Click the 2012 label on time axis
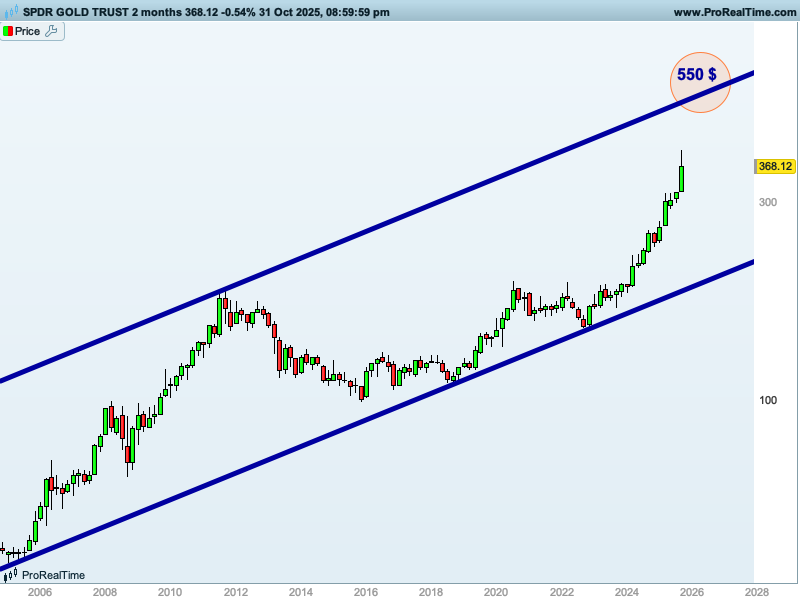The image size is (800, 600). point(236,592)
